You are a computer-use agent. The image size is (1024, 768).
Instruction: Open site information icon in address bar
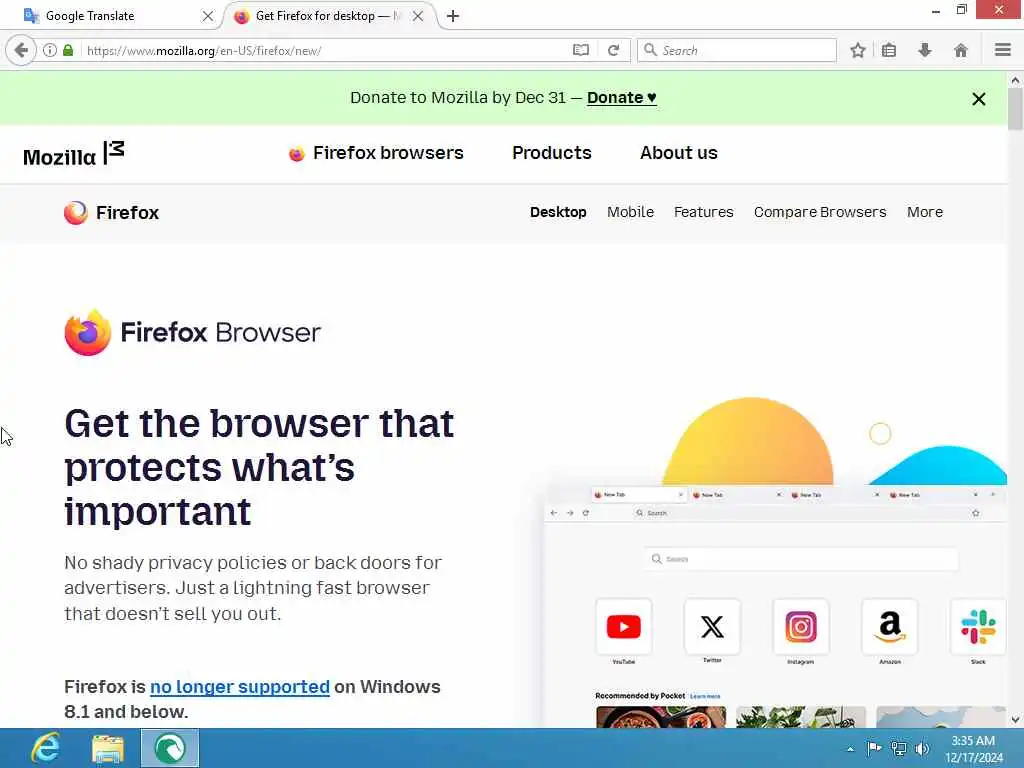point(50,50)
